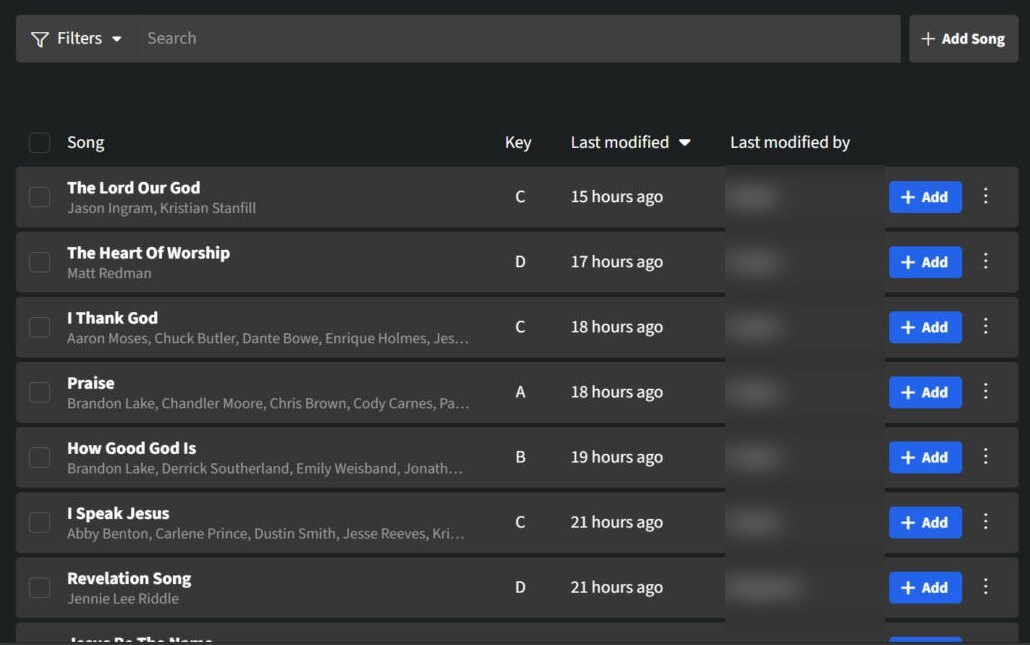Add The Heart Of Worship song
The width and height of the screenshot is (1030, 645).
click(925, 262)
